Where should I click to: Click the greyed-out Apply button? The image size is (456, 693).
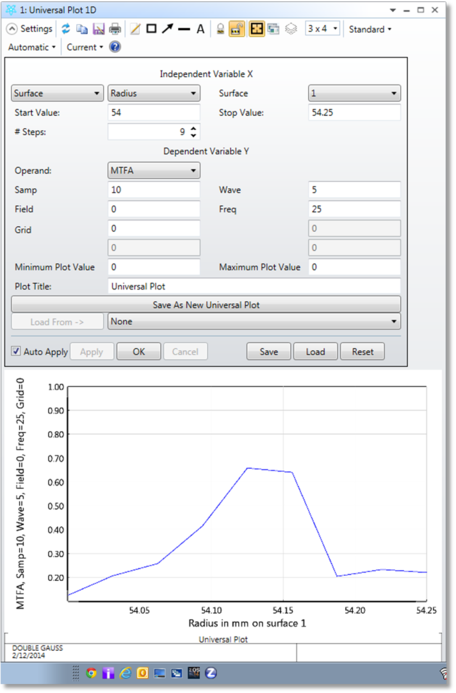(x=91, y=352)
